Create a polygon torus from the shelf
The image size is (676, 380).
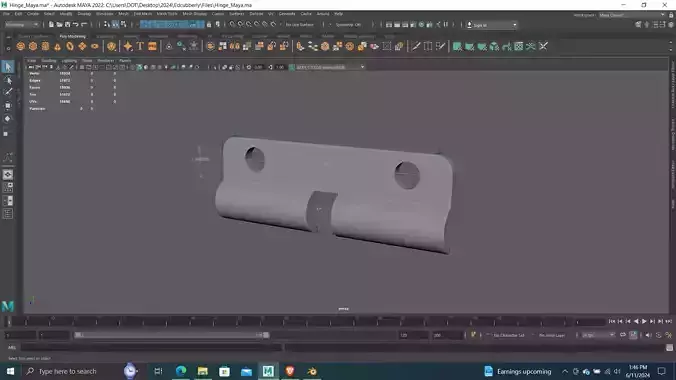pyautogui.click(x=70, y=46)
